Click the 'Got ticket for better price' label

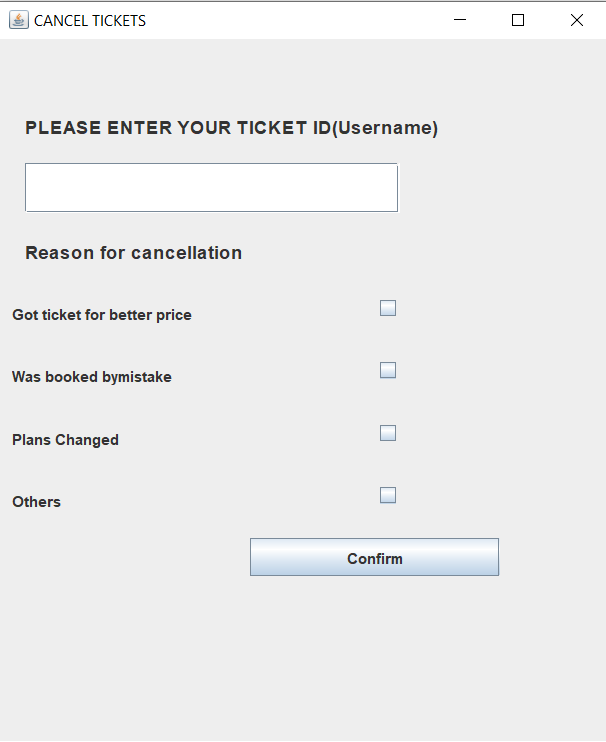click(101, 315)
